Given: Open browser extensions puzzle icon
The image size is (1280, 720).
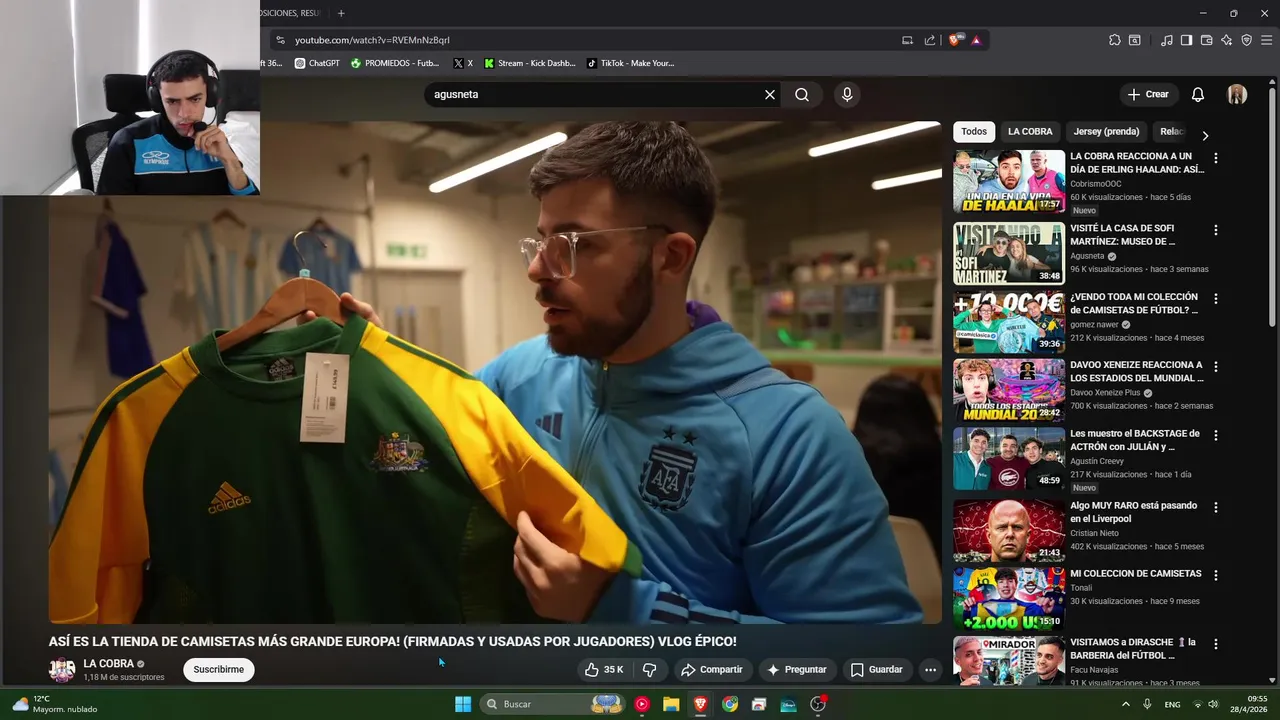Looking at the screenshot, I should (x=1114, y=40).
